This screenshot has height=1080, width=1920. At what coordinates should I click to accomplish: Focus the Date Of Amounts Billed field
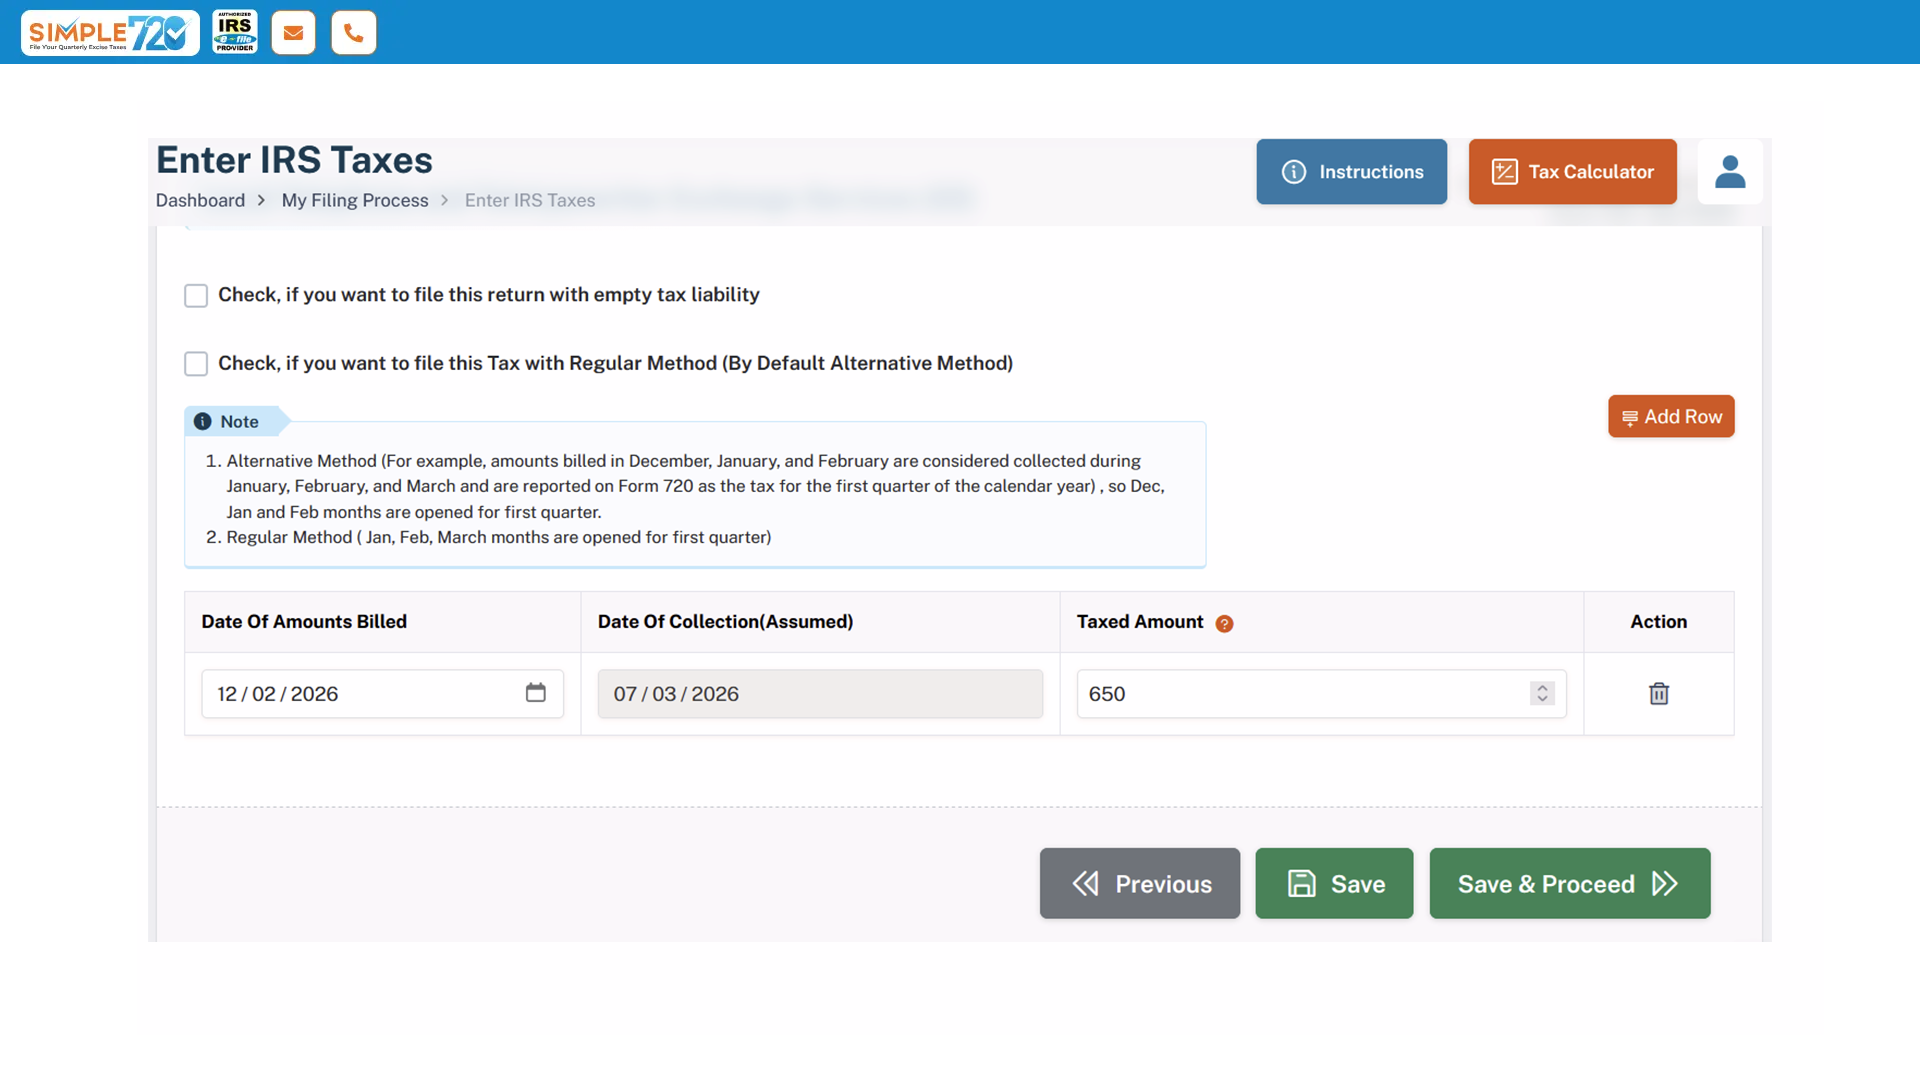click(382, 694)
